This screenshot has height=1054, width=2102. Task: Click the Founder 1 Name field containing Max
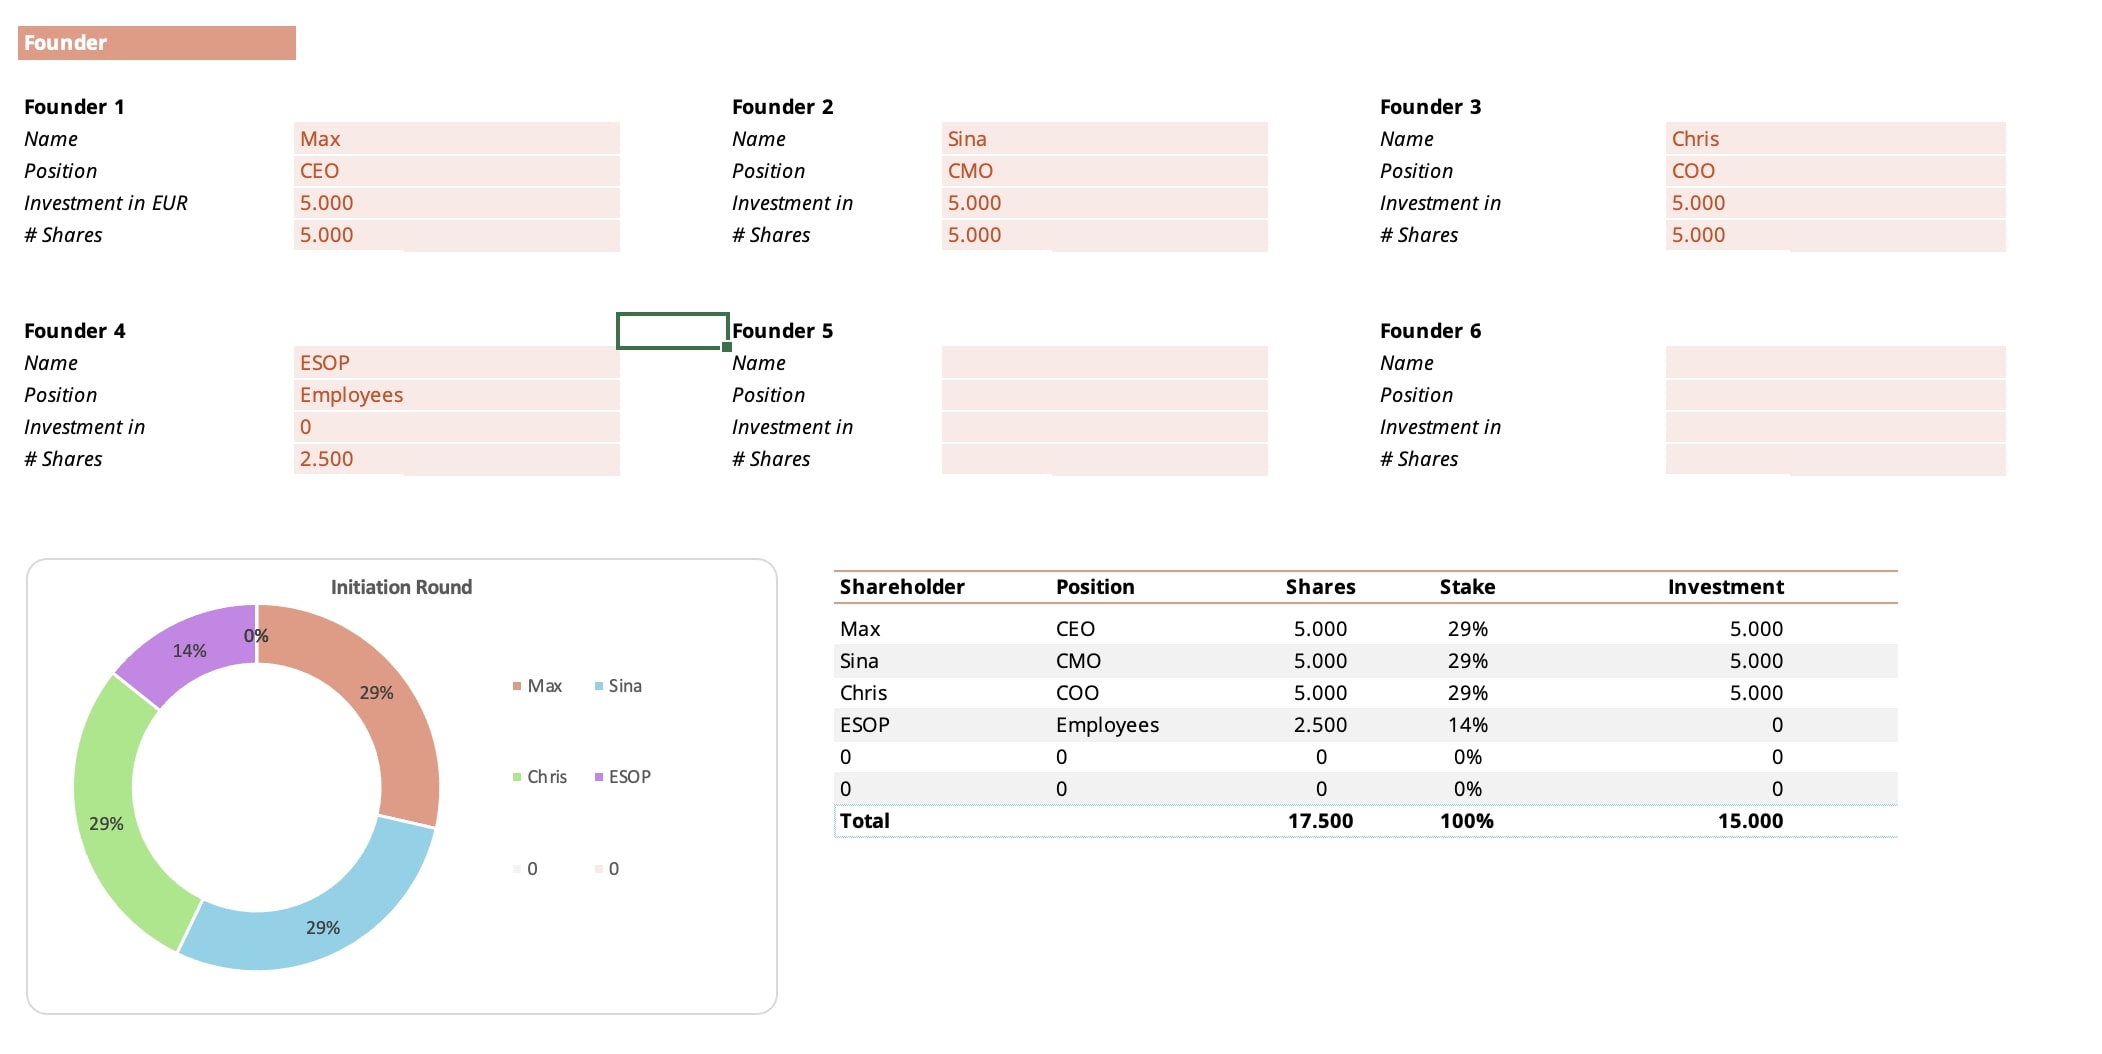point(456,139)
